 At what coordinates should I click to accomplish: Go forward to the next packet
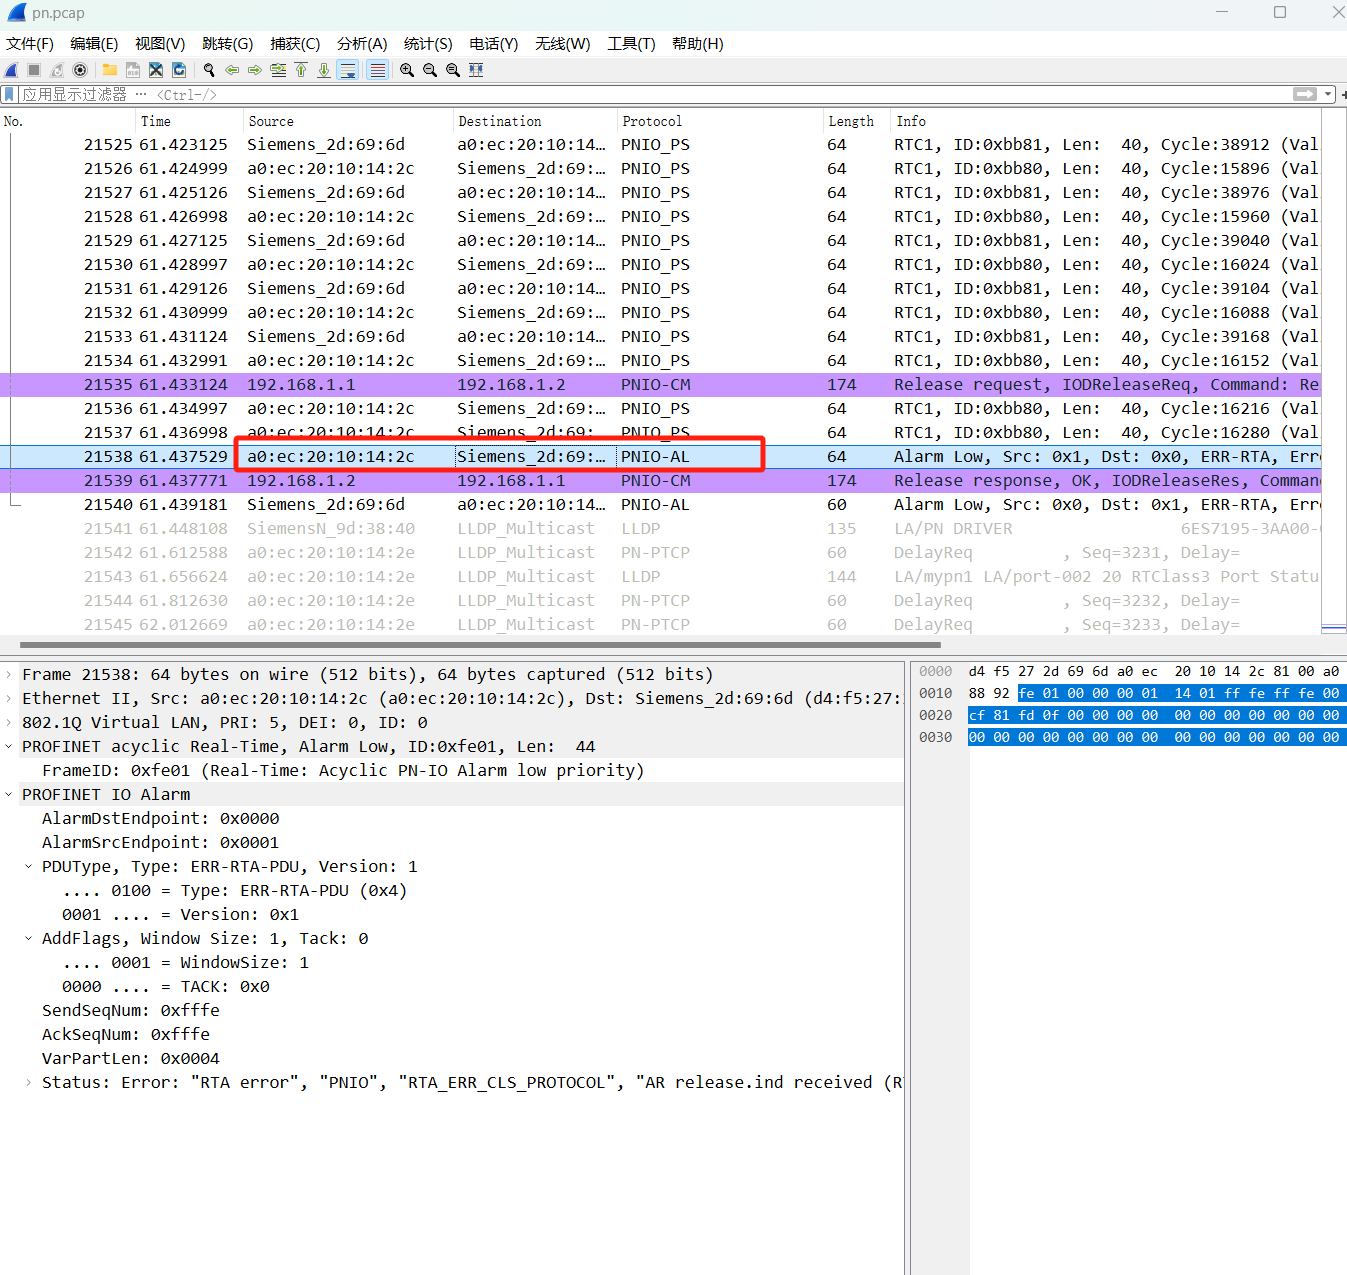(255, 70)
